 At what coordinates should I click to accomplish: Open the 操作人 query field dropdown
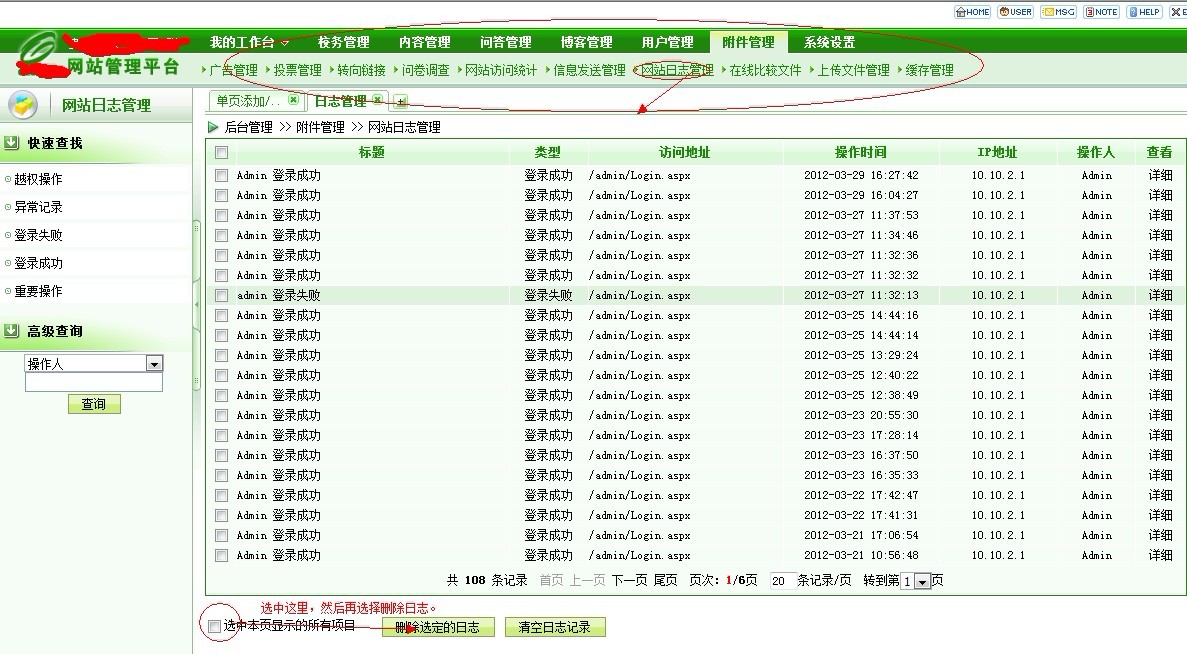click(x=154, y=364)
